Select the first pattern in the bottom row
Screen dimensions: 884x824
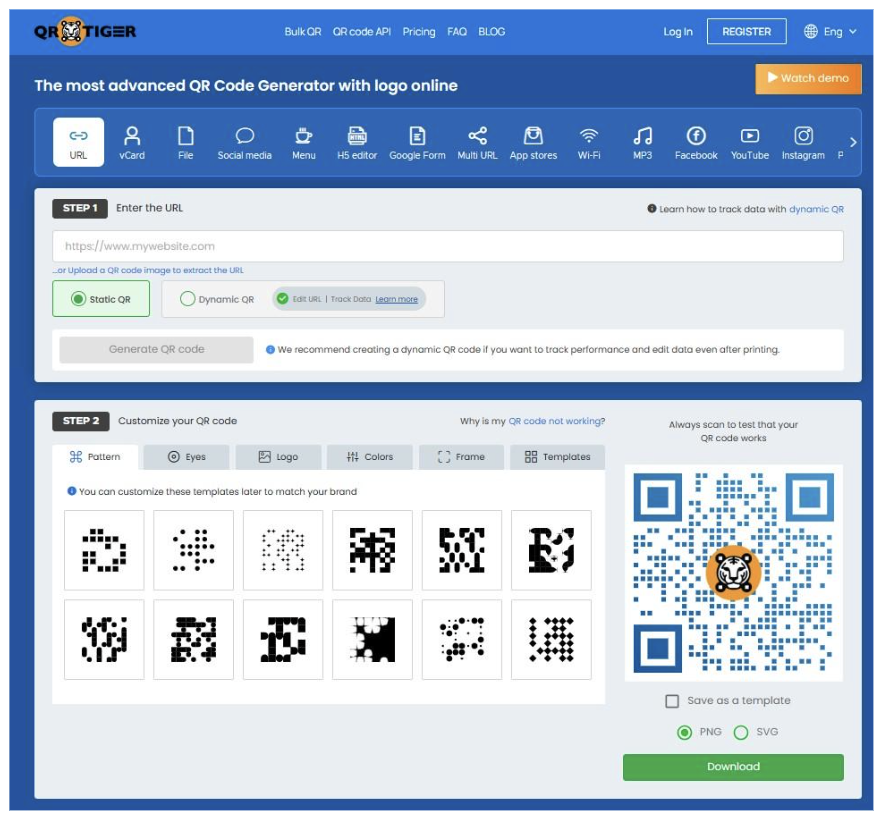104,639
